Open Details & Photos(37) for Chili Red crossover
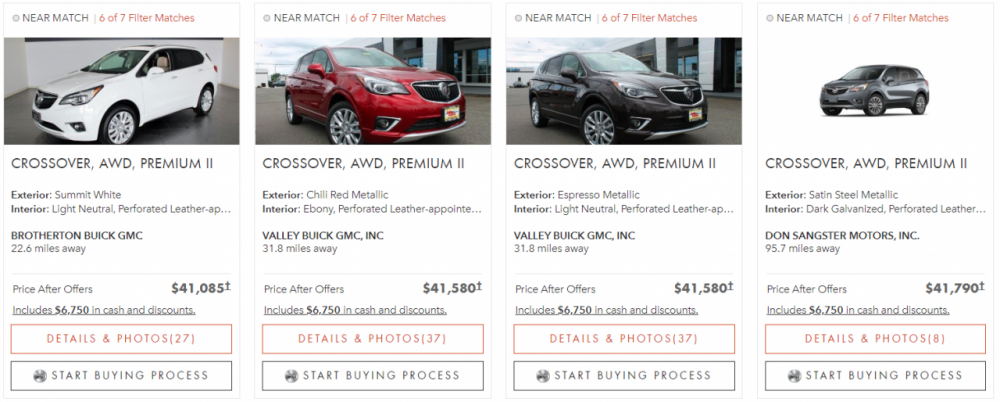 372,339
